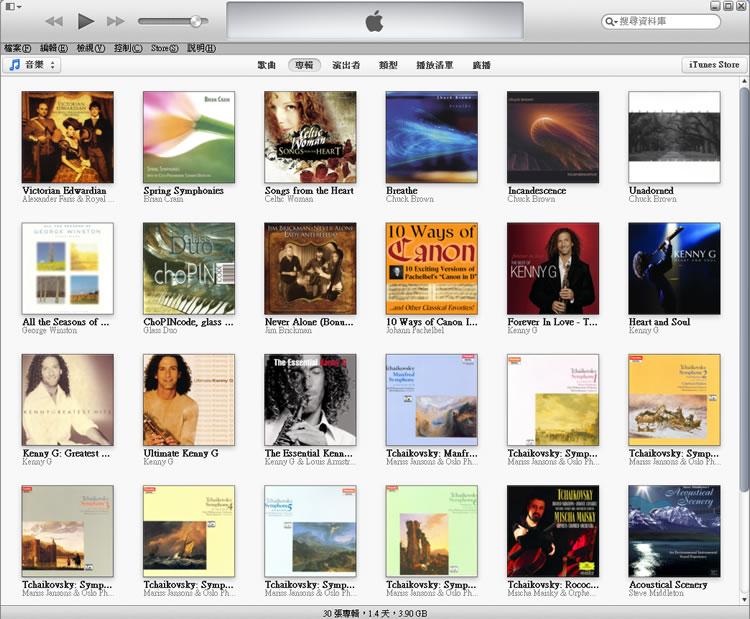Click the scrollbar up arrow
Image resolution: width=750 pixels, height=619 pixels.
744,82
